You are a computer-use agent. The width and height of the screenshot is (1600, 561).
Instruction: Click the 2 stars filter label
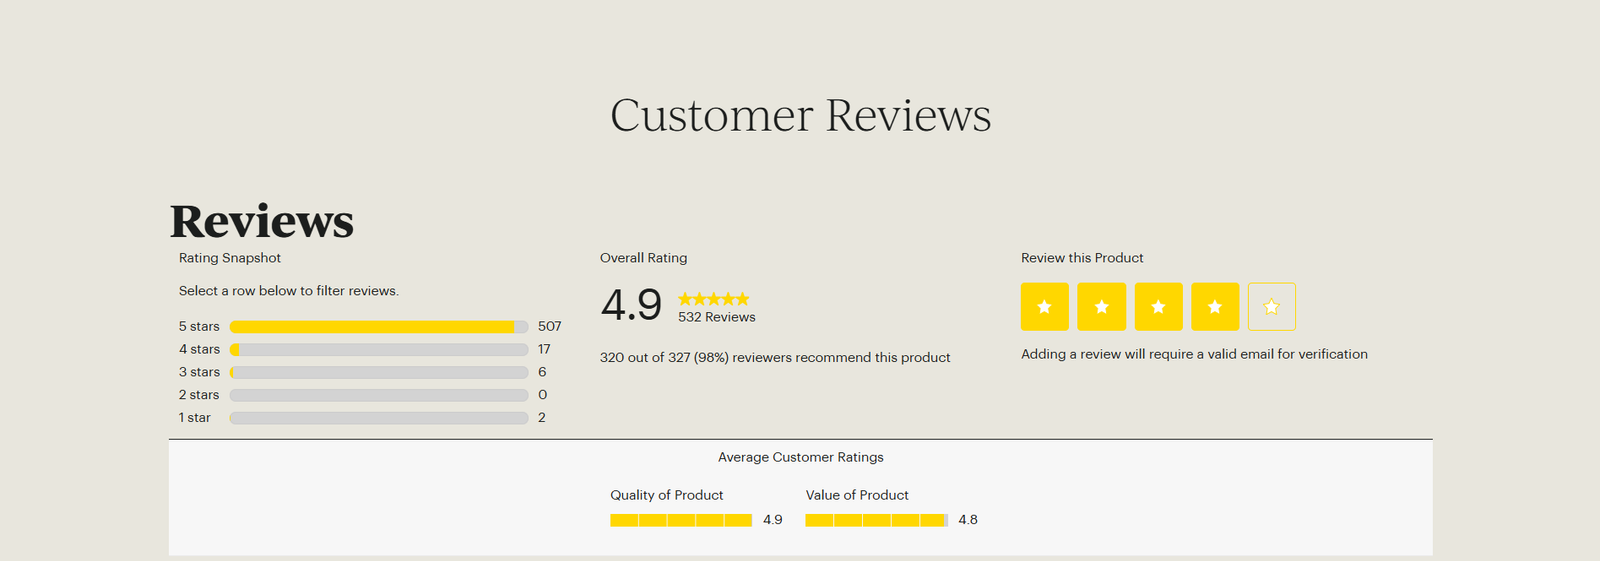[199, 395]
